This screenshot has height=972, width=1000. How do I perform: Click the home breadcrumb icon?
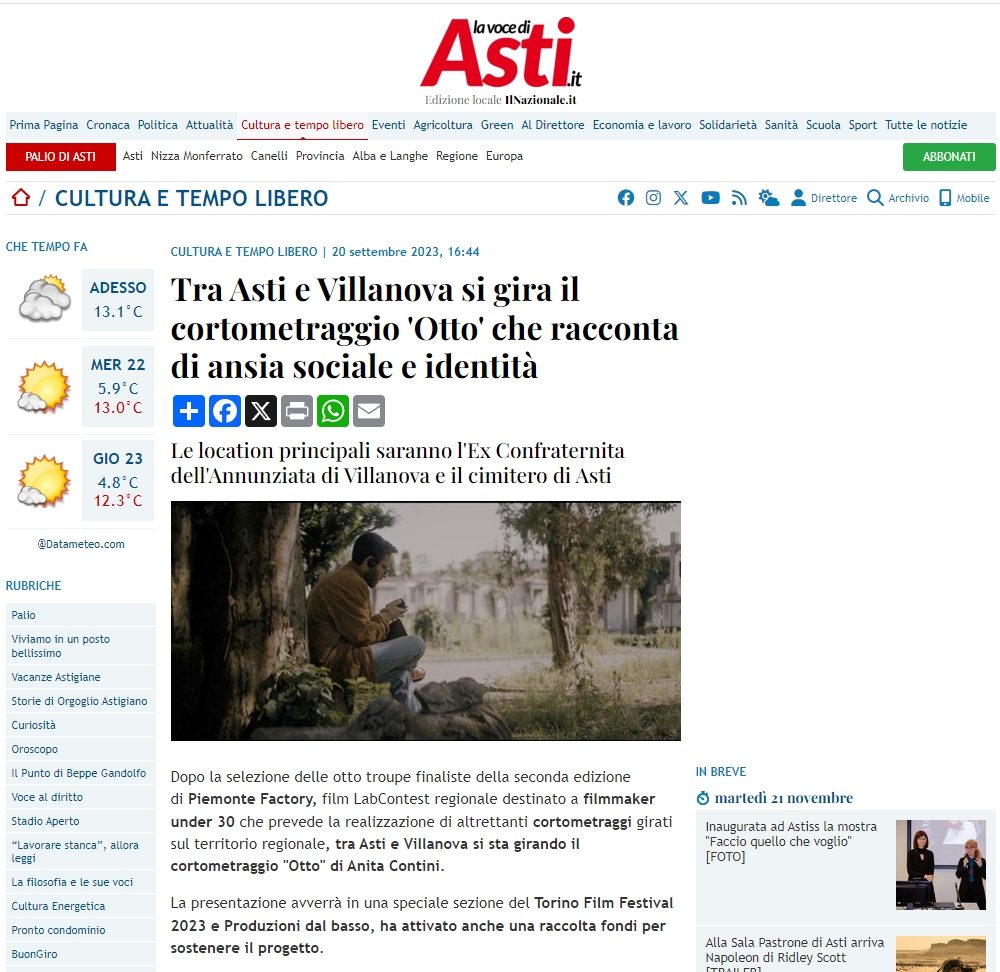pyautogui.click(x=19, y=197)
